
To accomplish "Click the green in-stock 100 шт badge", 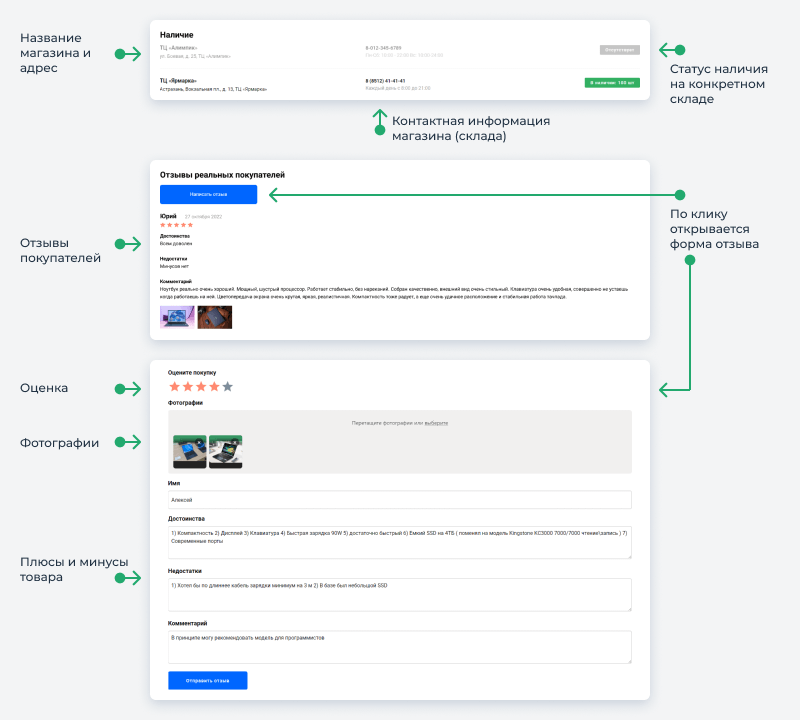I will (x=612, y=83).
